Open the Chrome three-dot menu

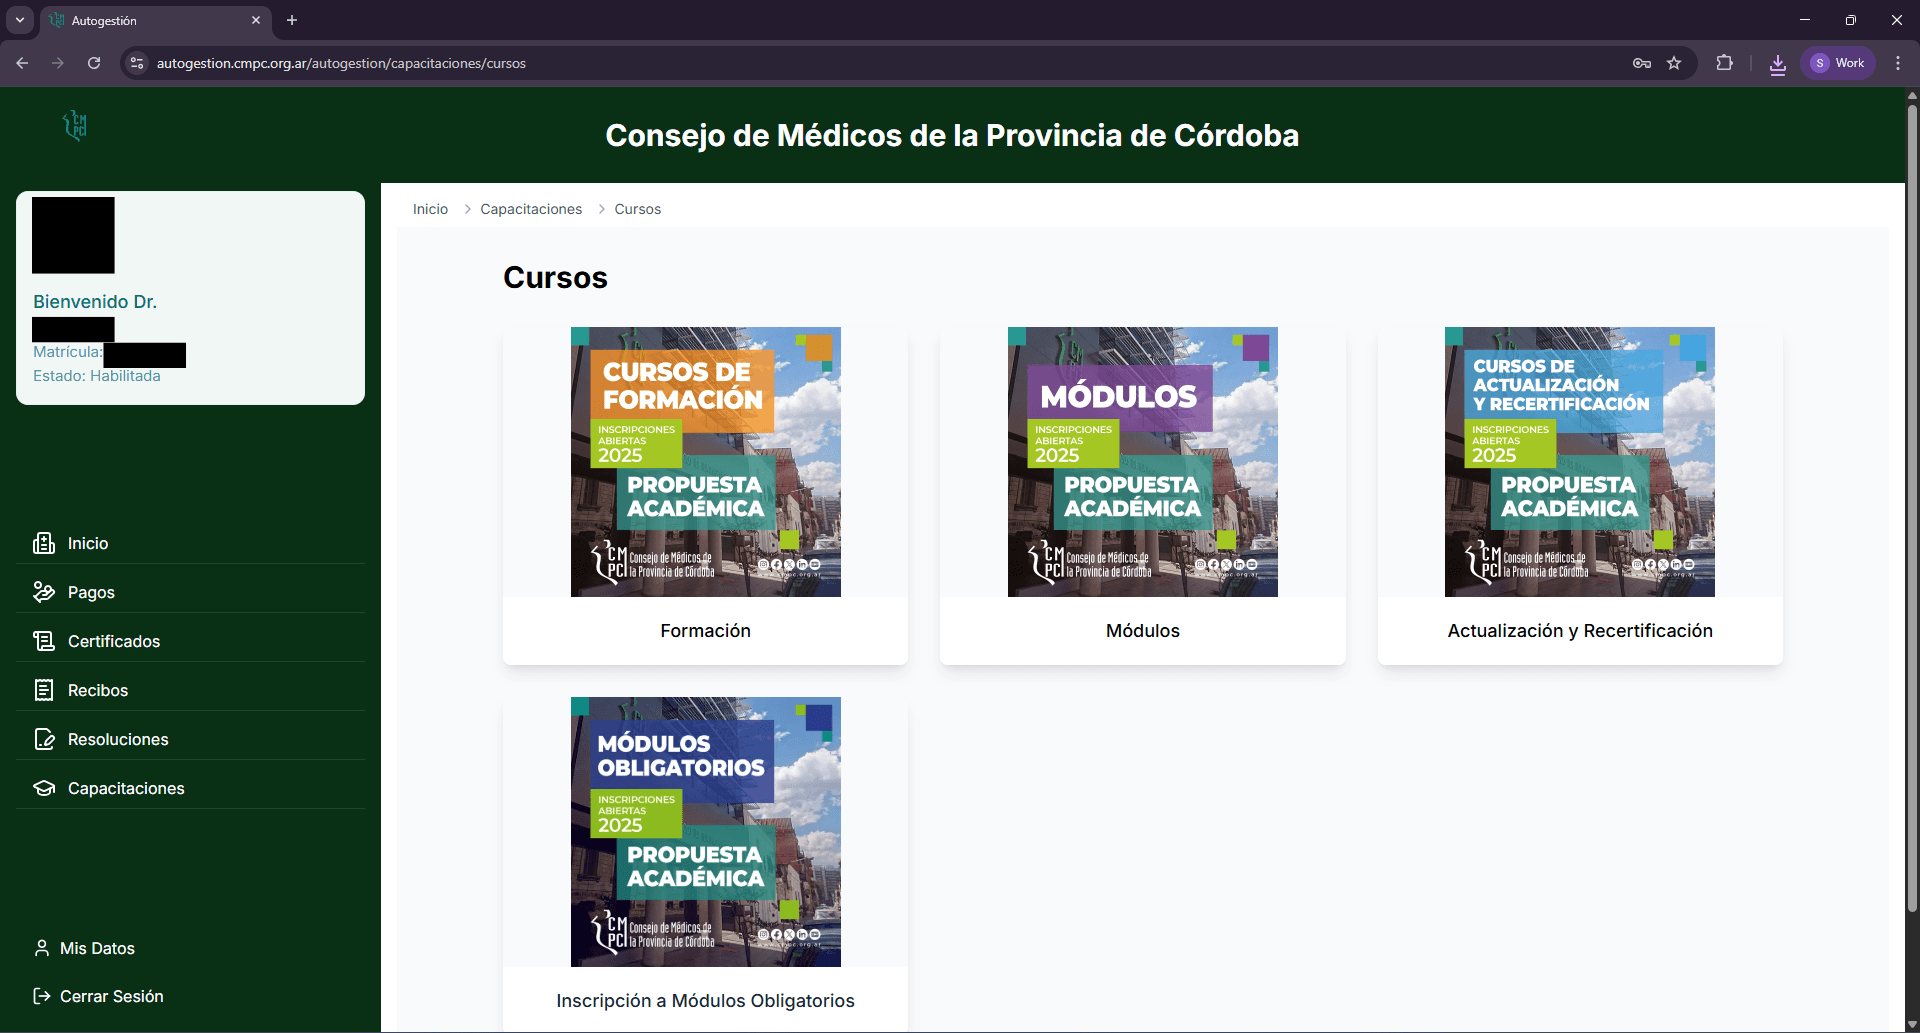coord(1898,63)
